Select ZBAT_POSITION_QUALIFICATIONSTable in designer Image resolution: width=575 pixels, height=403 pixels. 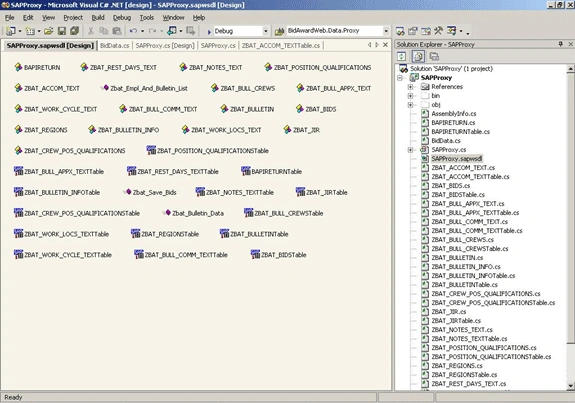[x=207, y=151]
